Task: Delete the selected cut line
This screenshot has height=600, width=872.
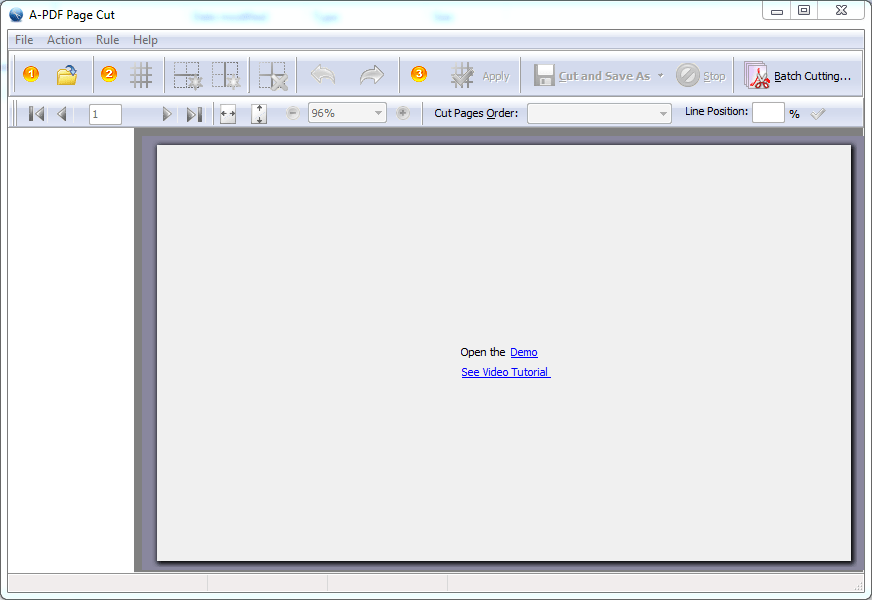Action: 273,76
